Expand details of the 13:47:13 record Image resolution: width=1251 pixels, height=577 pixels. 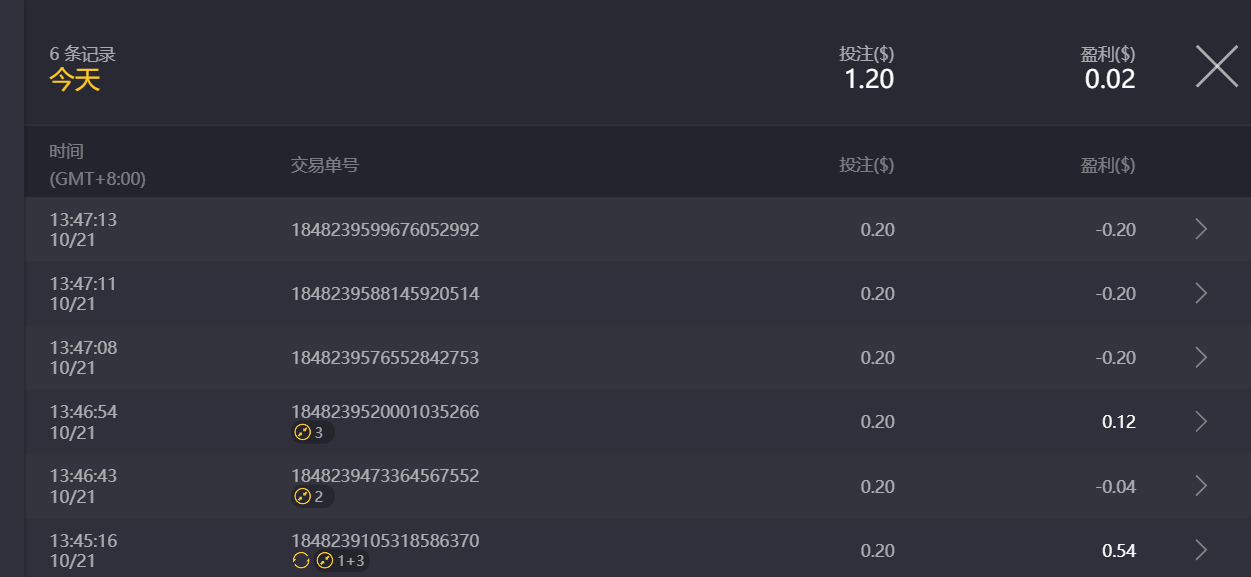click(x=1201, y=229)
